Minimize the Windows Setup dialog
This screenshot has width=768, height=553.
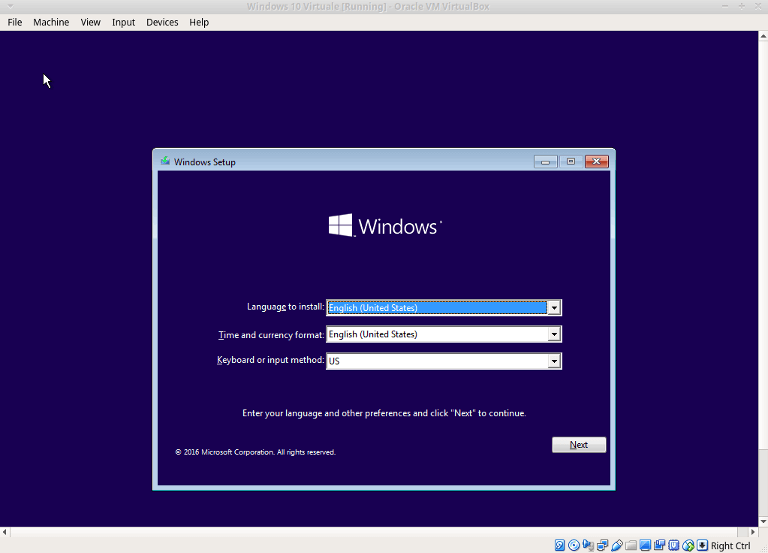click(x=546, y=162)
